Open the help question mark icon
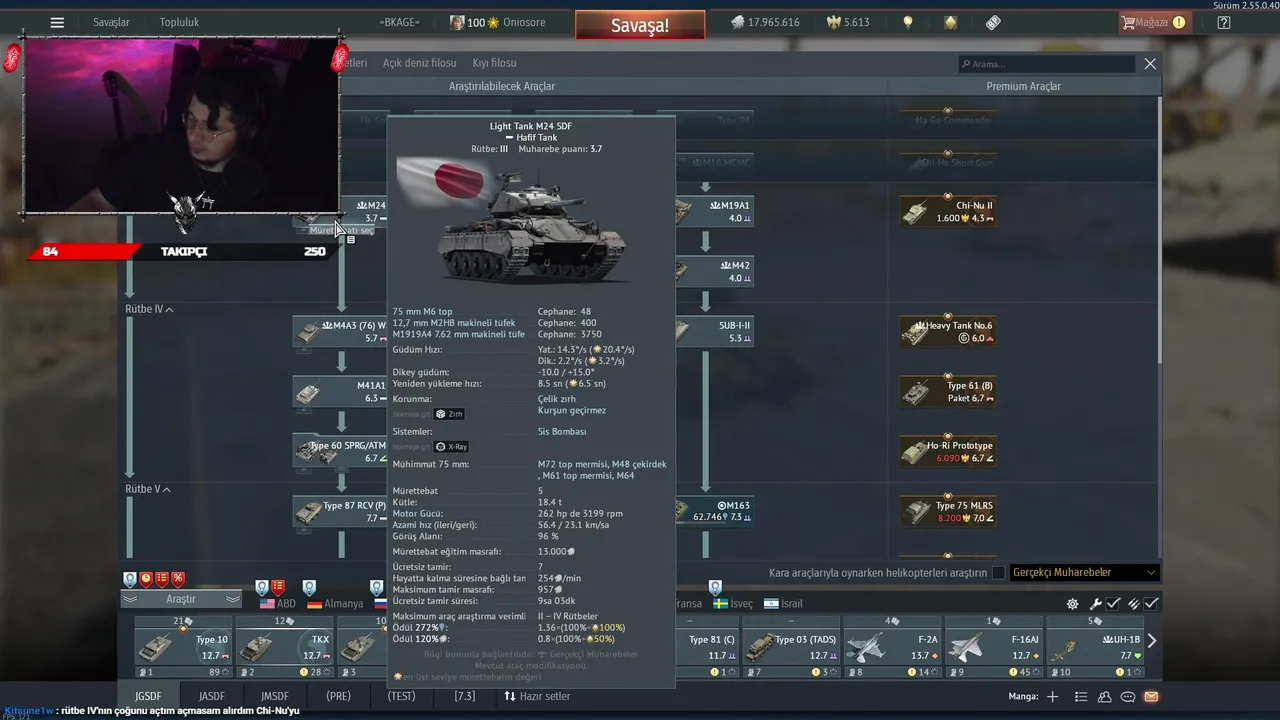The image size is (1280, 720). [1224, 22]
